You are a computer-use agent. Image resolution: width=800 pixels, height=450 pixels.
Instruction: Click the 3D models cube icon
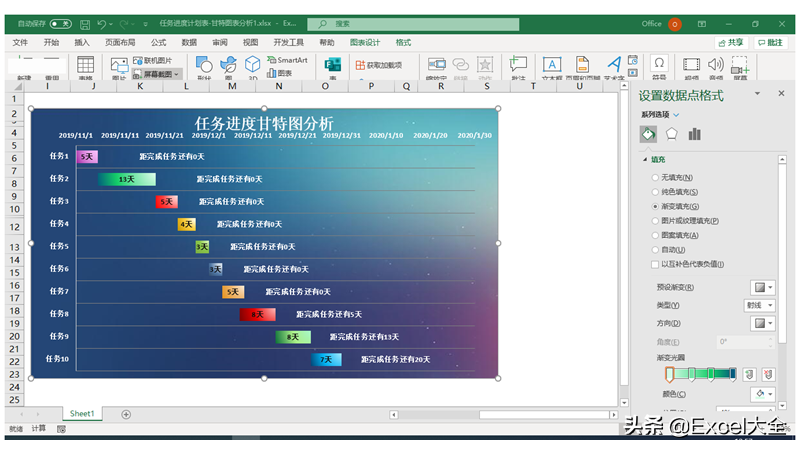click(253, 64)
